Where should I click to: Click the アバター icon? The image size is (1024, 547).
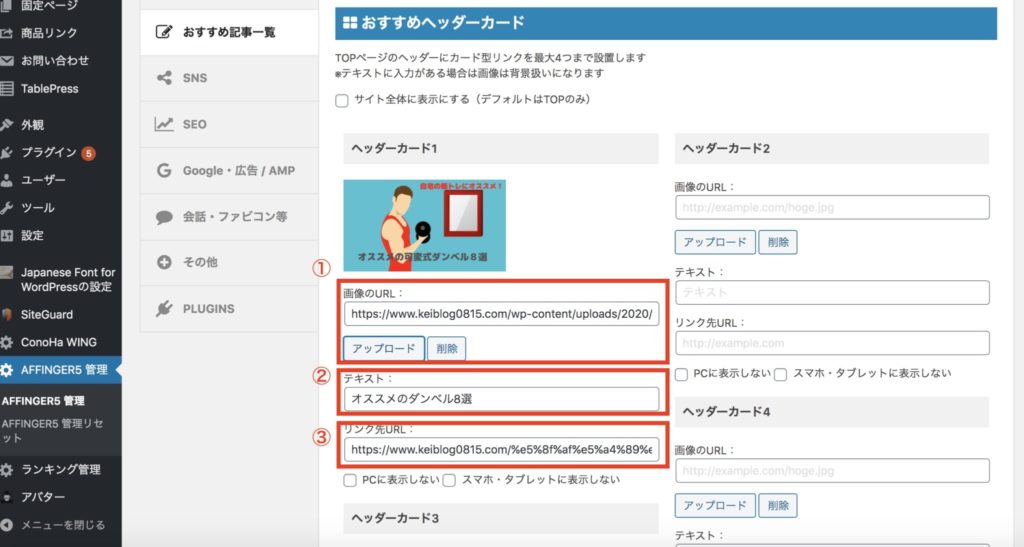click(x=7, y=497)
